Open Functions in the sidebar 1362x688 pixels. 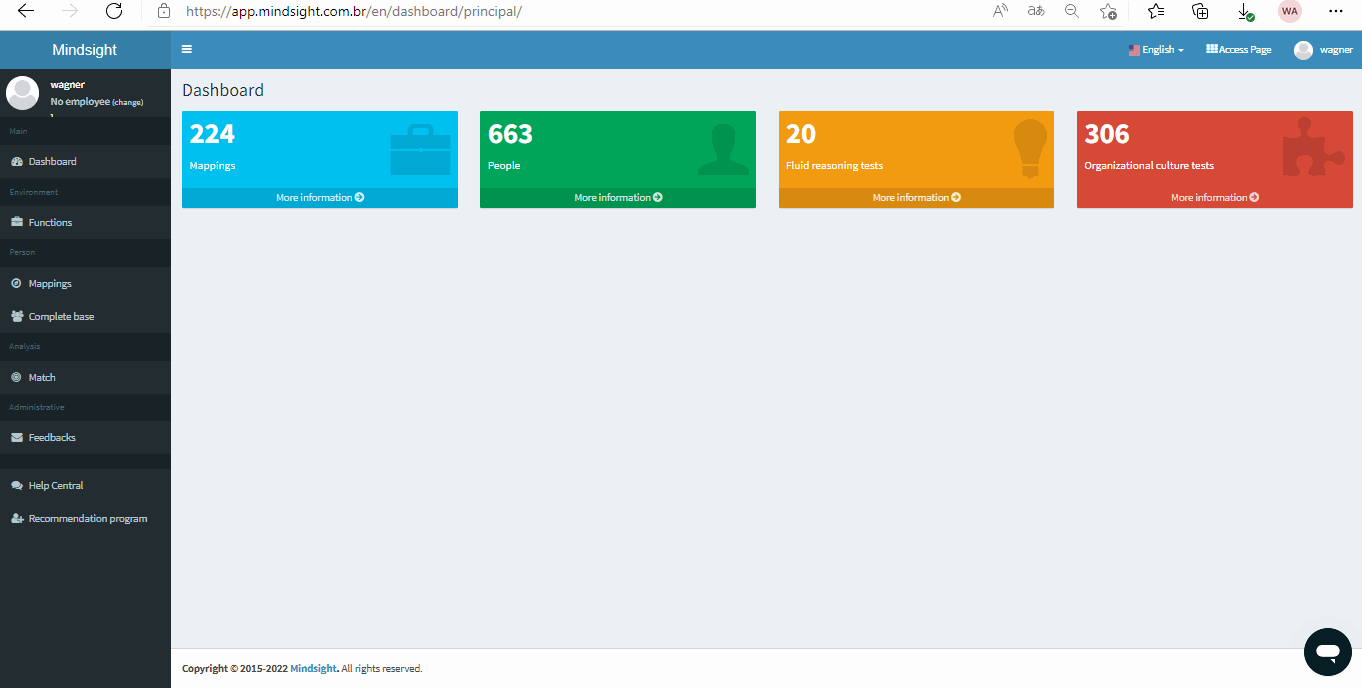[x=85, y=222]
